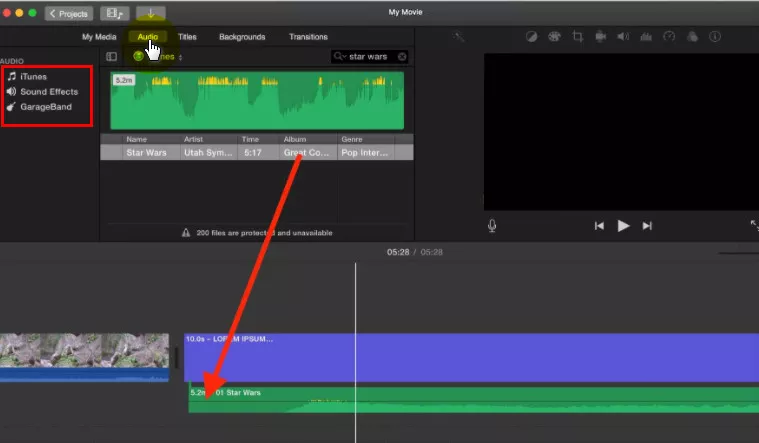
Task: Play the movie in the viewer
Action: 623,226
